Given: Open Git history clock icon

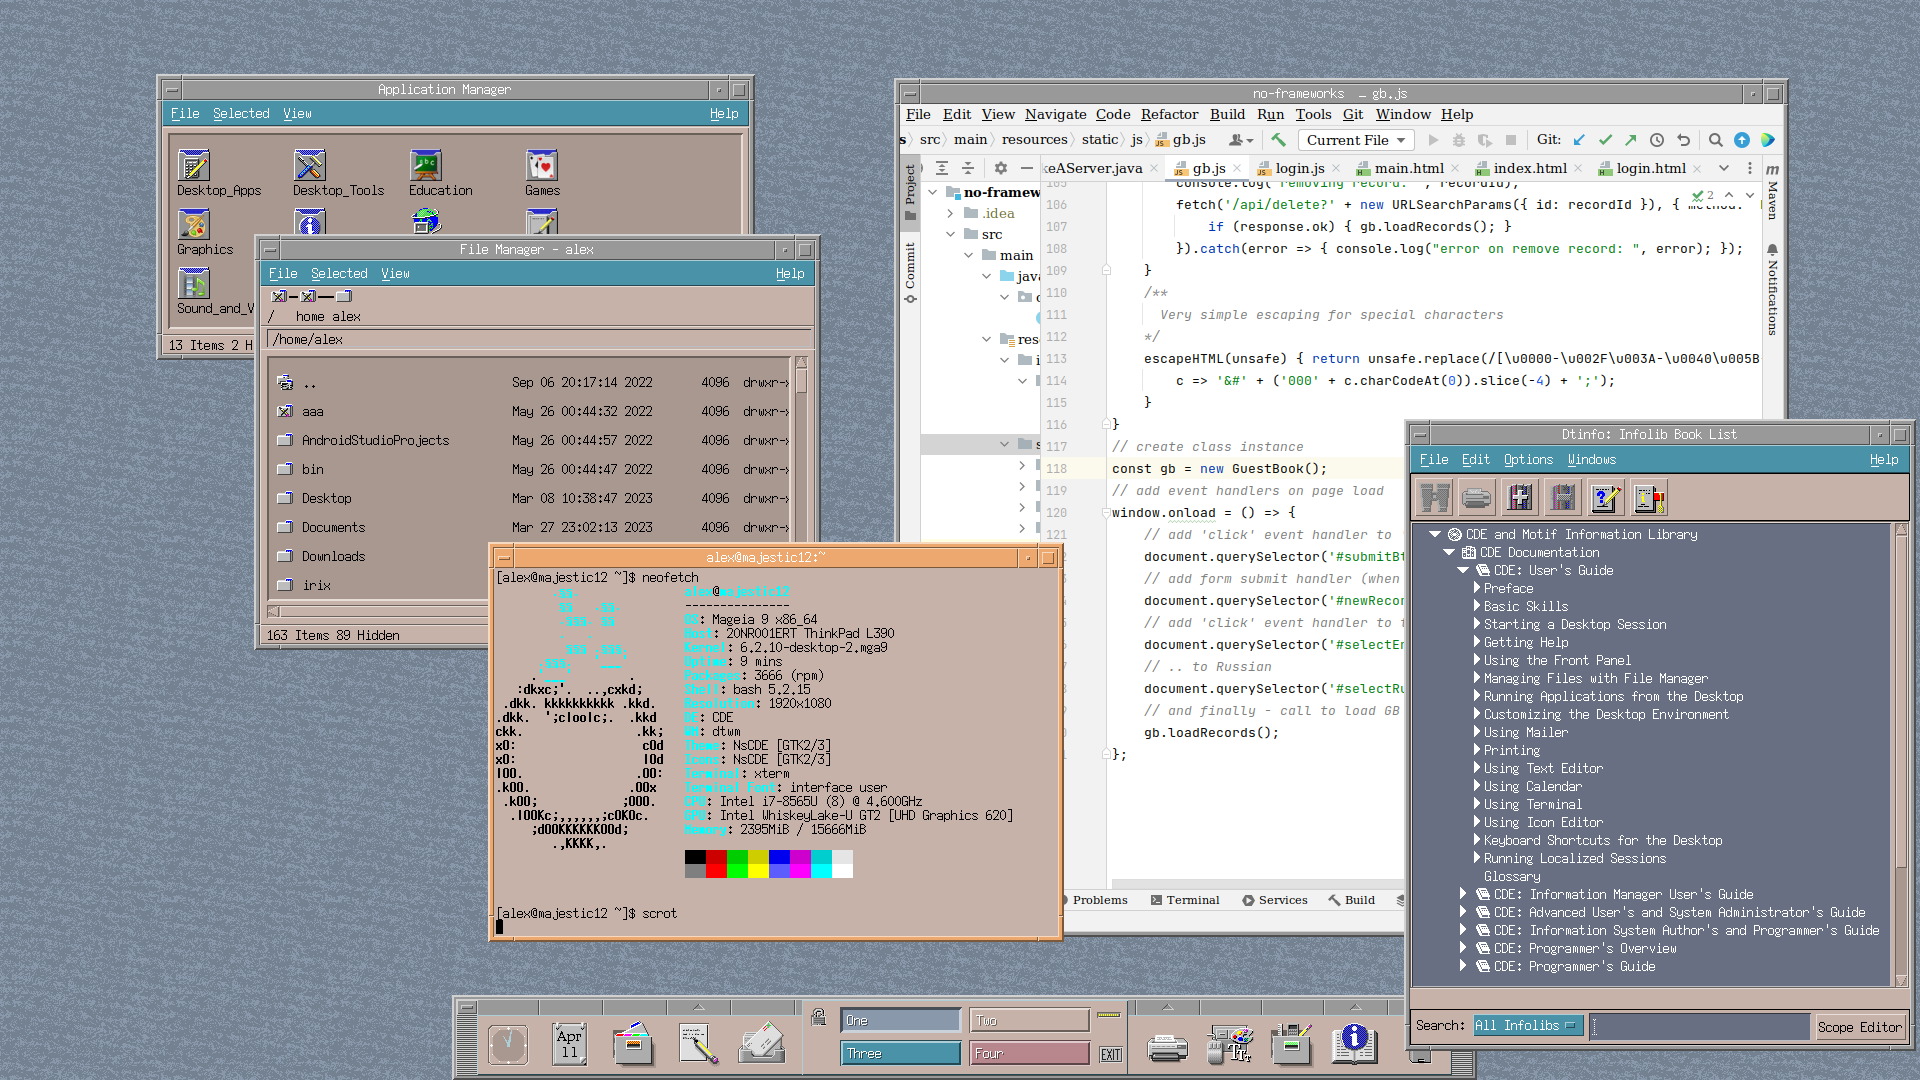Looking at the screenshot, I should (1657, 140).
